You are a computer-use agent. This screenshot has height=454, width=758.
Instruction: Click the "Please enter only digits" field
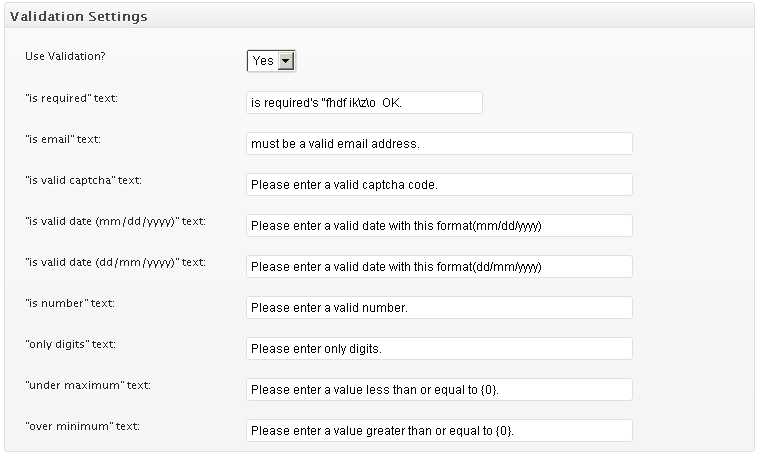[439, 349]
